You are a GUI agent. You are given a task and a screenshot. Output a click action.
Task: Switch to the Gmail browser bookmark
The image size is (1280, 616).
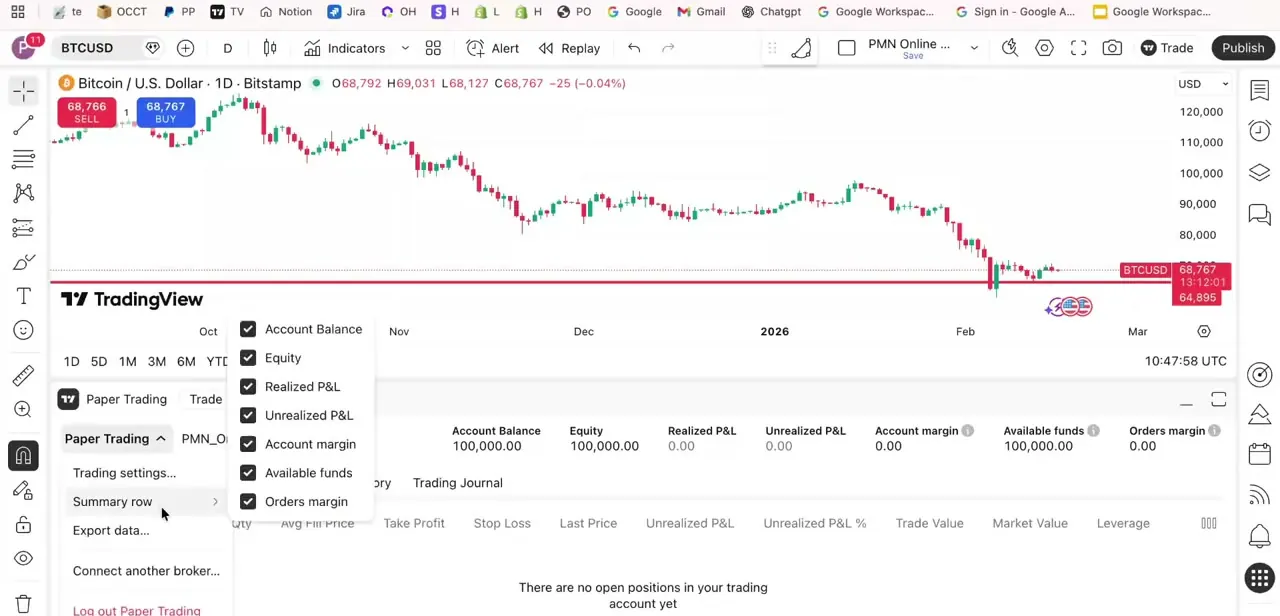tap(701, 12)
